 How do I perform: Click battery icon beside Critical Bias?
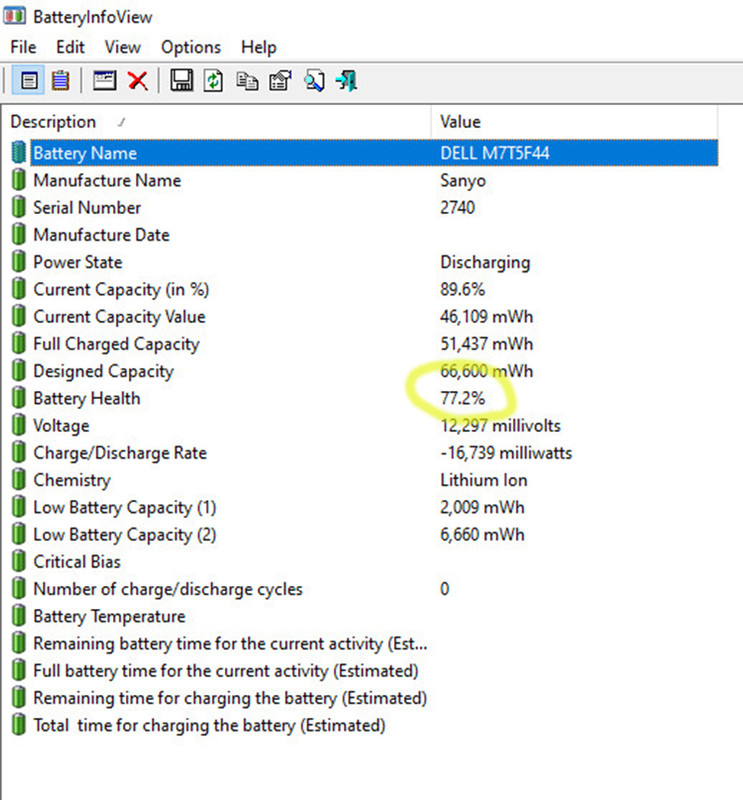(18, 561)
